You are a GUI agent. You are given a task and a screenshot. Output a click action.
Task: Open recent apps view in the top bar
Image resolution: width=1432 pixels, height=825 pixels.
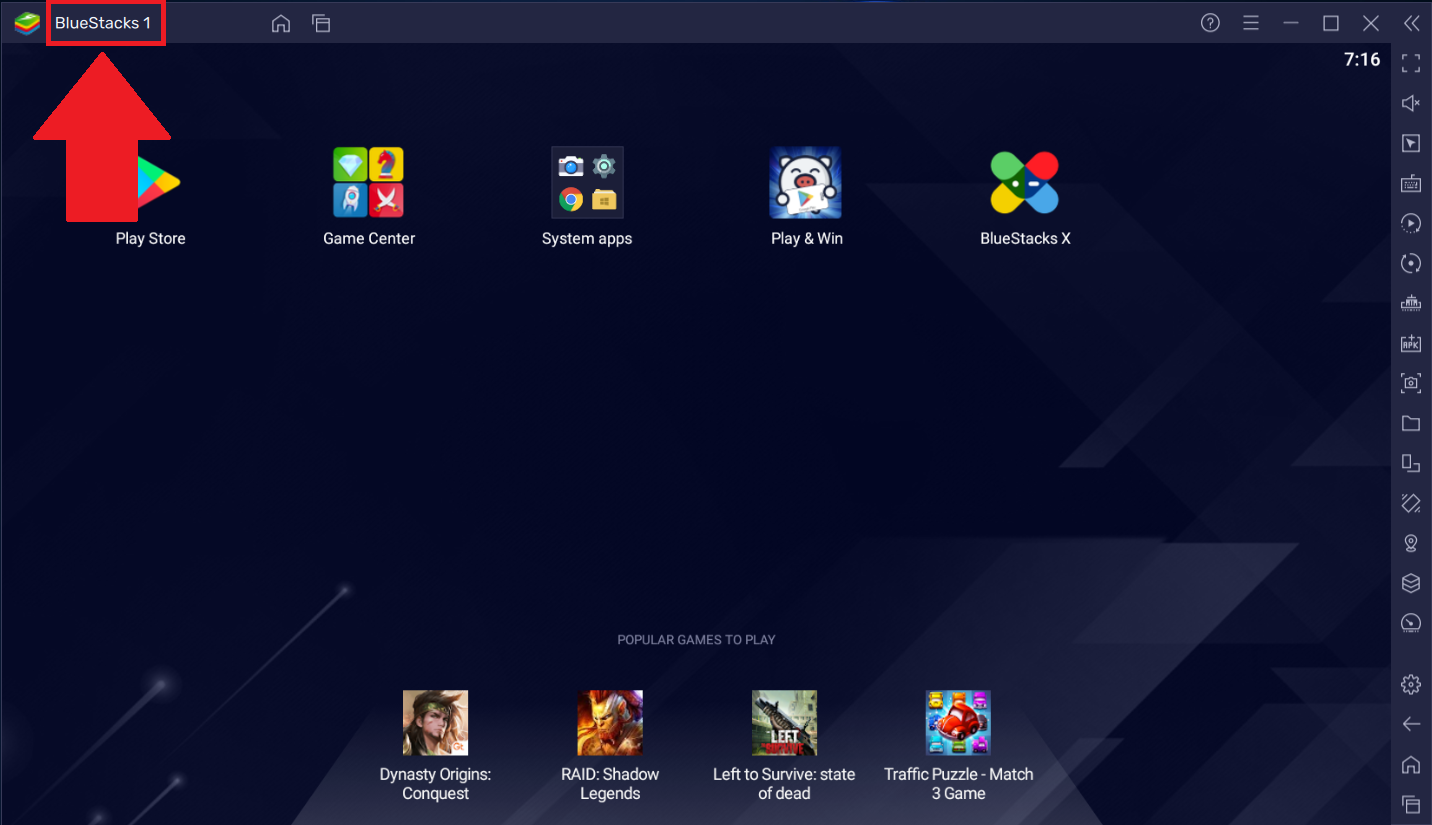321,23
